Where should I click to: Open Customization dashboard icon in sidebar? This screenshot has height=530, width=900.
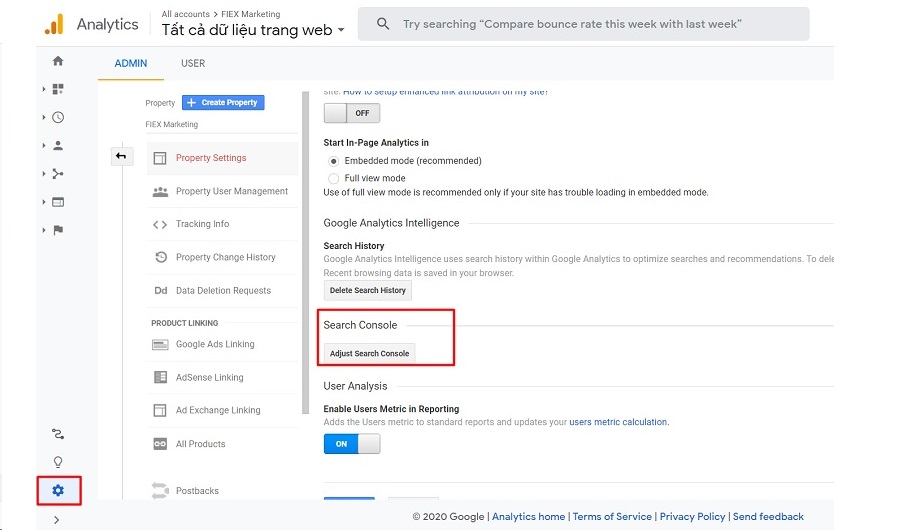58,89
